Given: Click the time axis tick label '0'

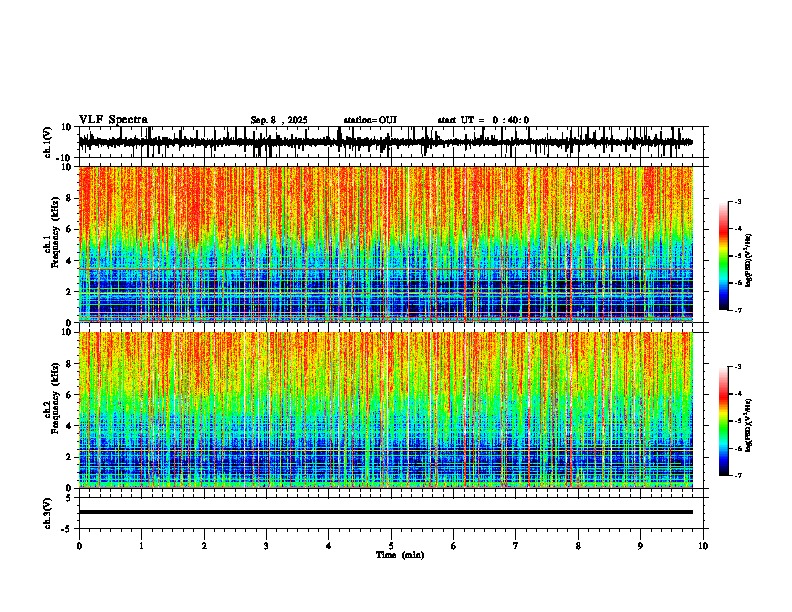Looking at the screenshot, I should coord(79,546).
